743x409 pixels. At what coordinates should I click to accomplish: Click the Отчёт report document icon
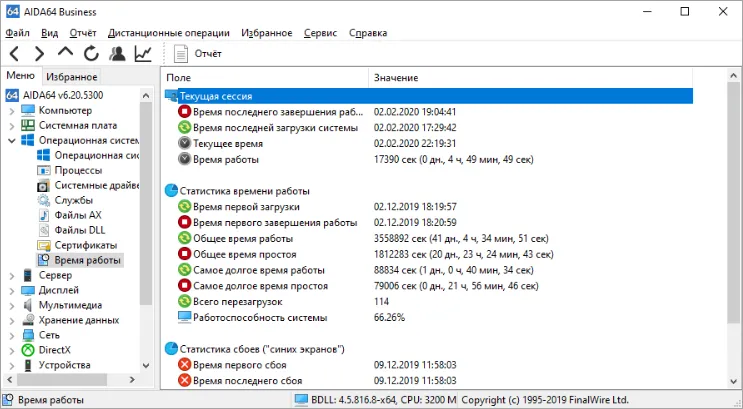coord(181,54)
